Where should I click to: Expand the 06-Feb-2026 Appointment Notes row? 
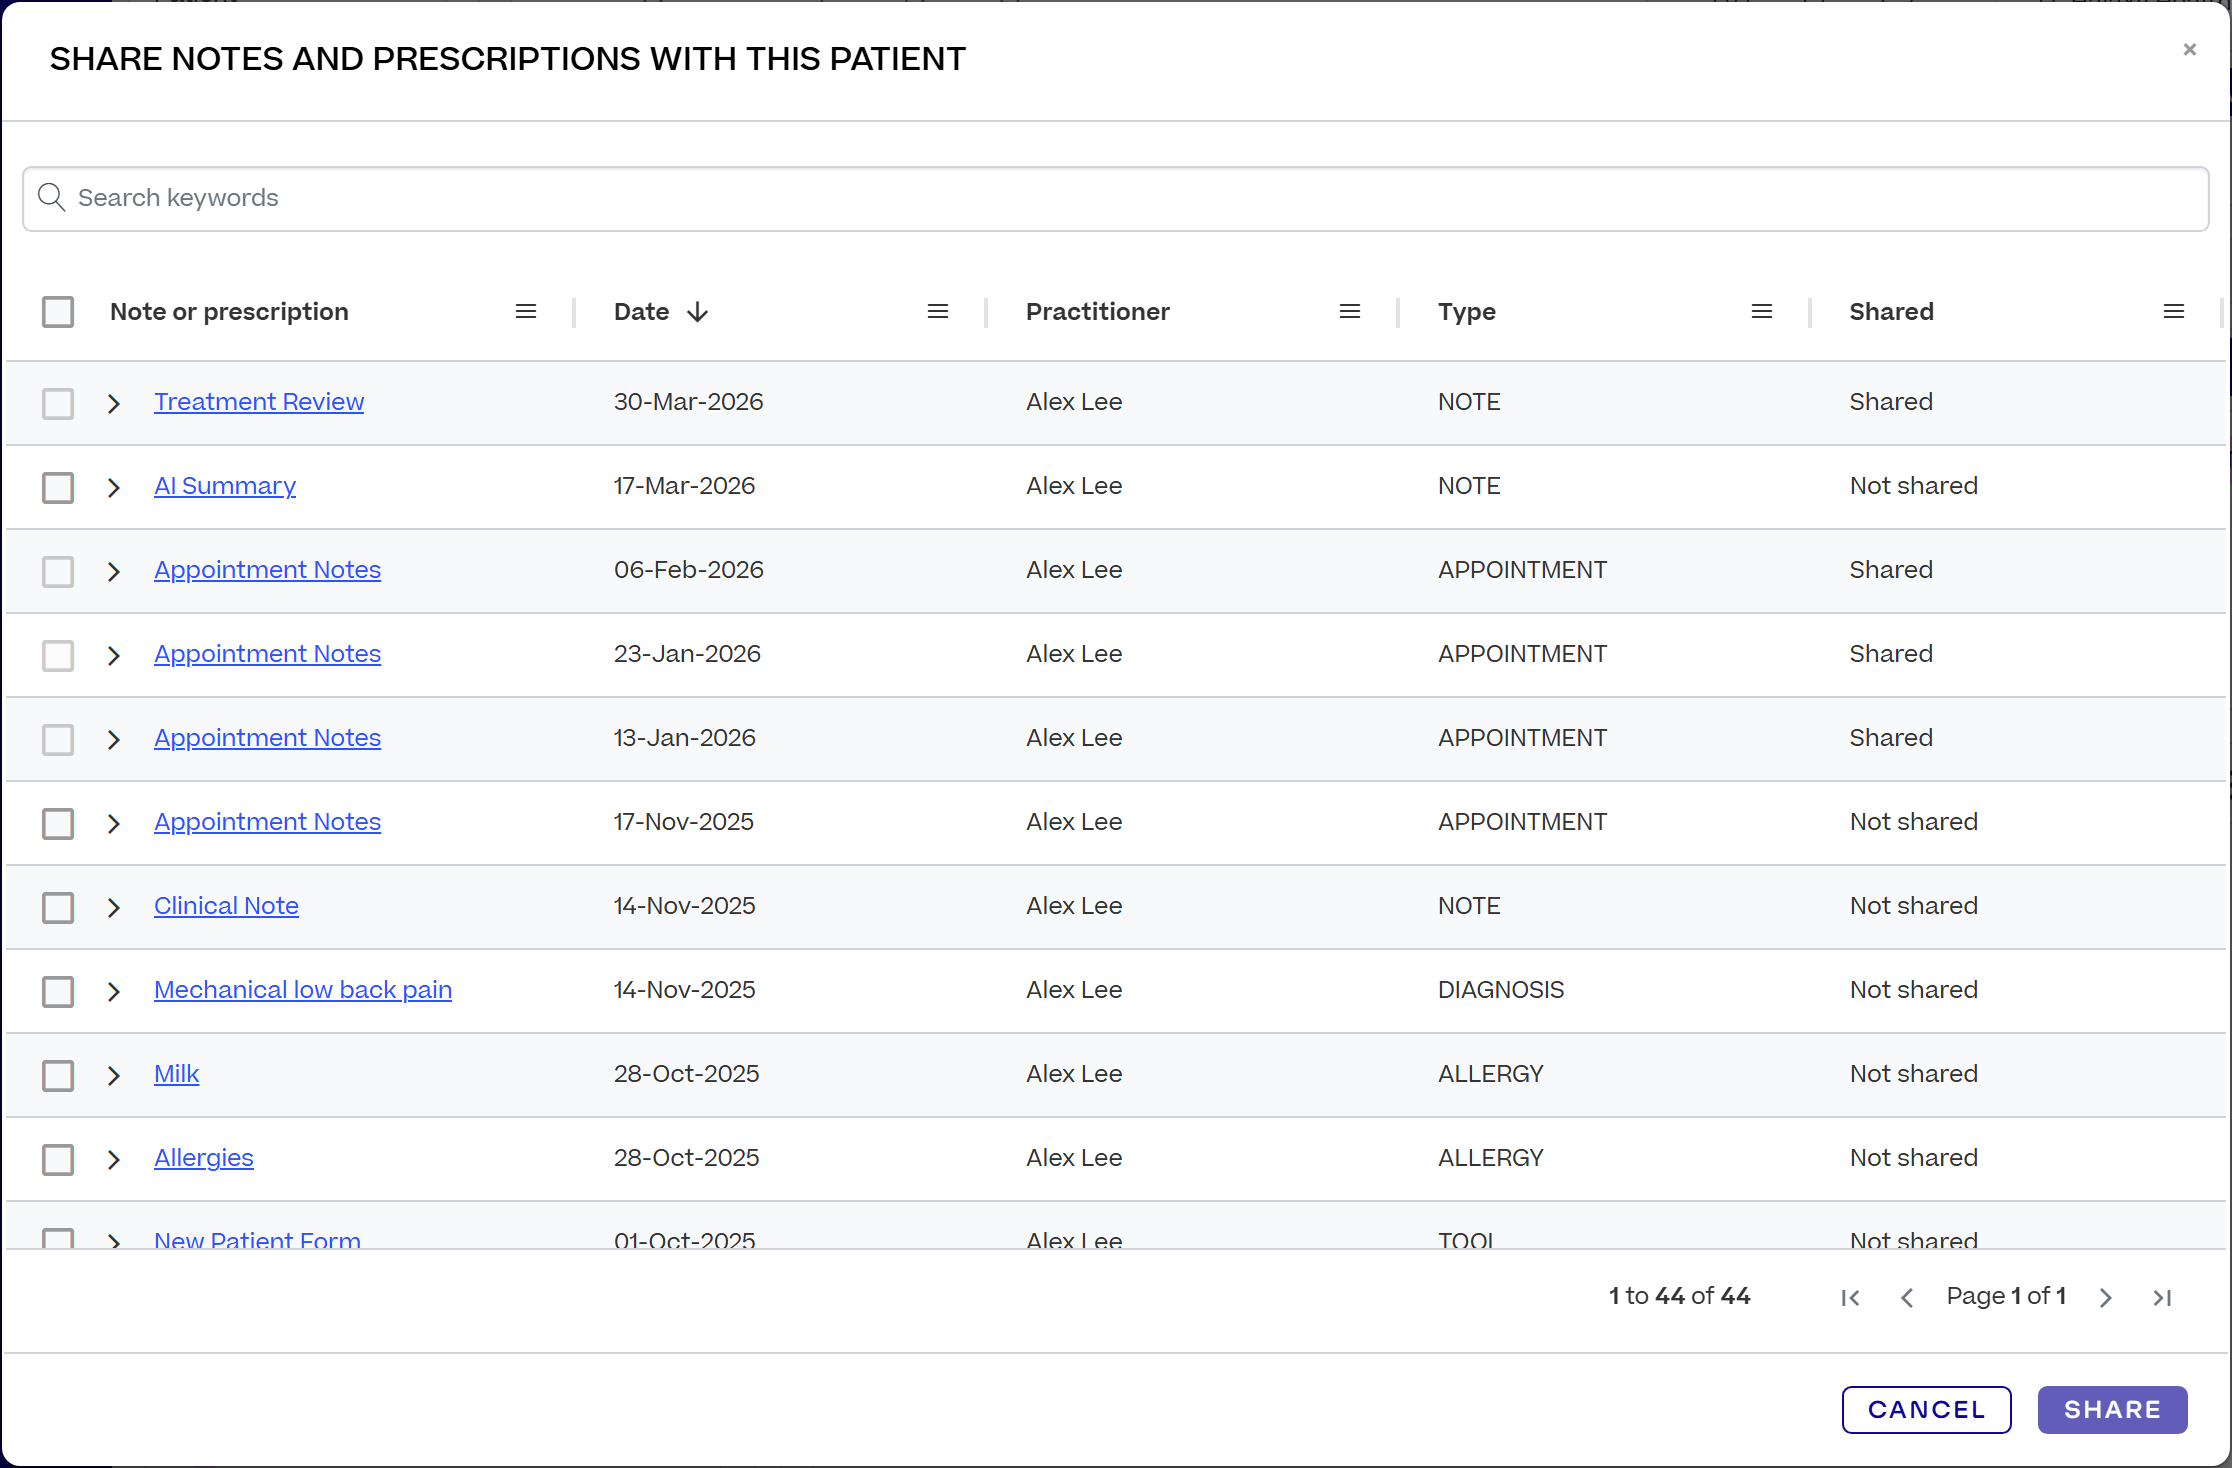tap(114, 572)
